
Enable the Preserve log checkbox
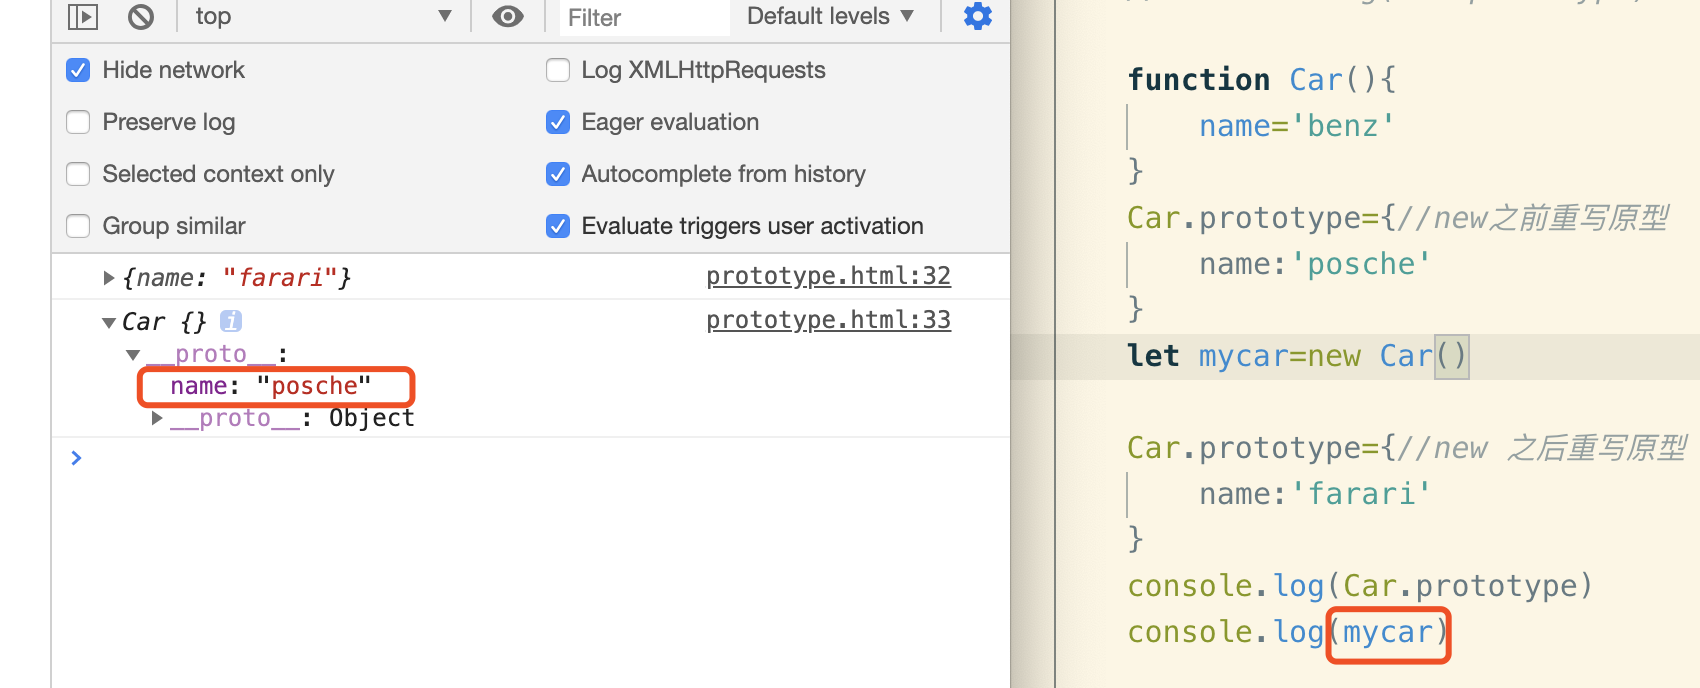[78, 122]
